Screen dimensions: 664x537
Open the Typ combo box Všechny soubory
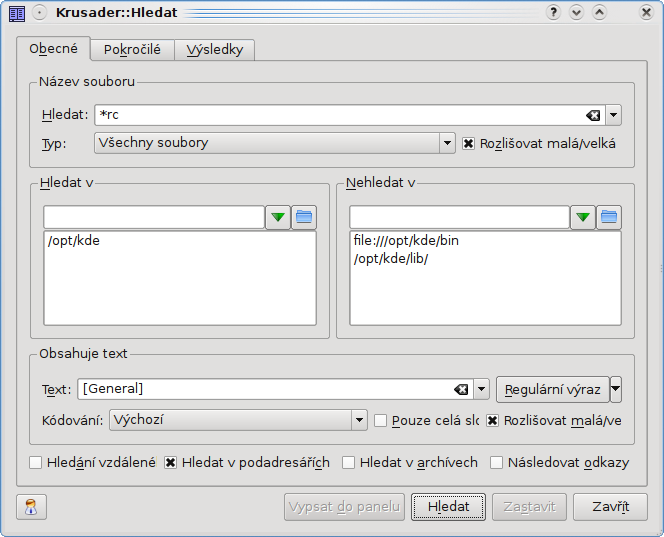click(275, 143)
